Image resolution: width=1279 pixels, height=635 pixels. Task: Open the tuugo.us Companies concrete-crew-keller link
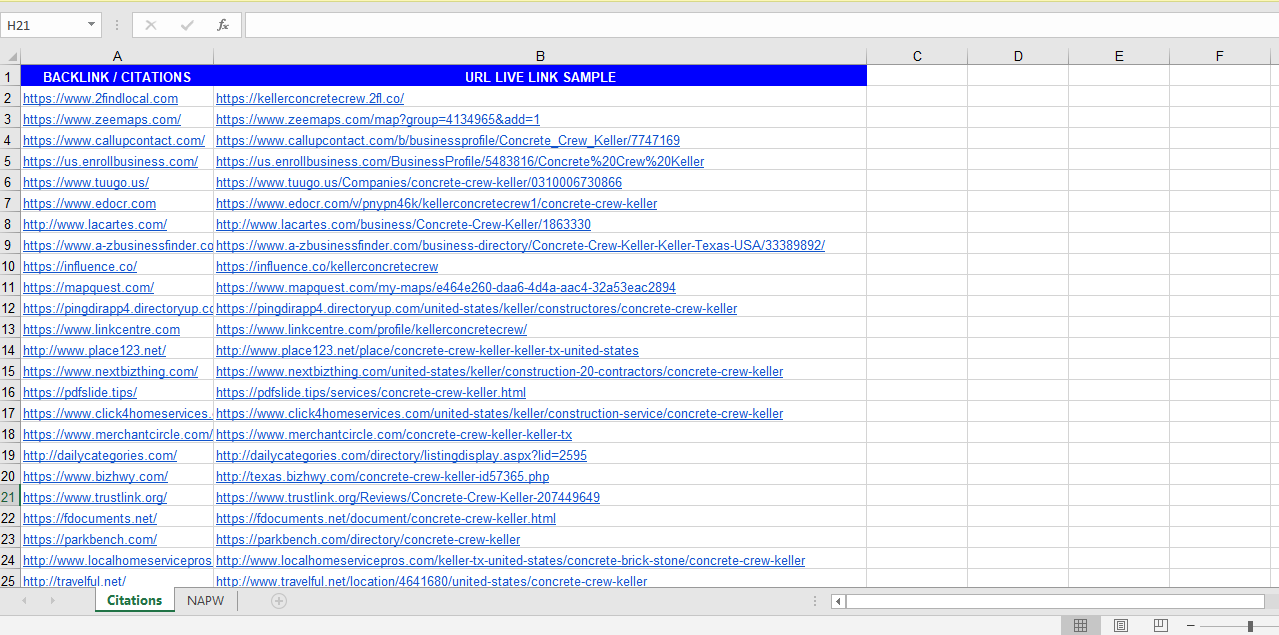pyautogui.click(x=419, y=182)
